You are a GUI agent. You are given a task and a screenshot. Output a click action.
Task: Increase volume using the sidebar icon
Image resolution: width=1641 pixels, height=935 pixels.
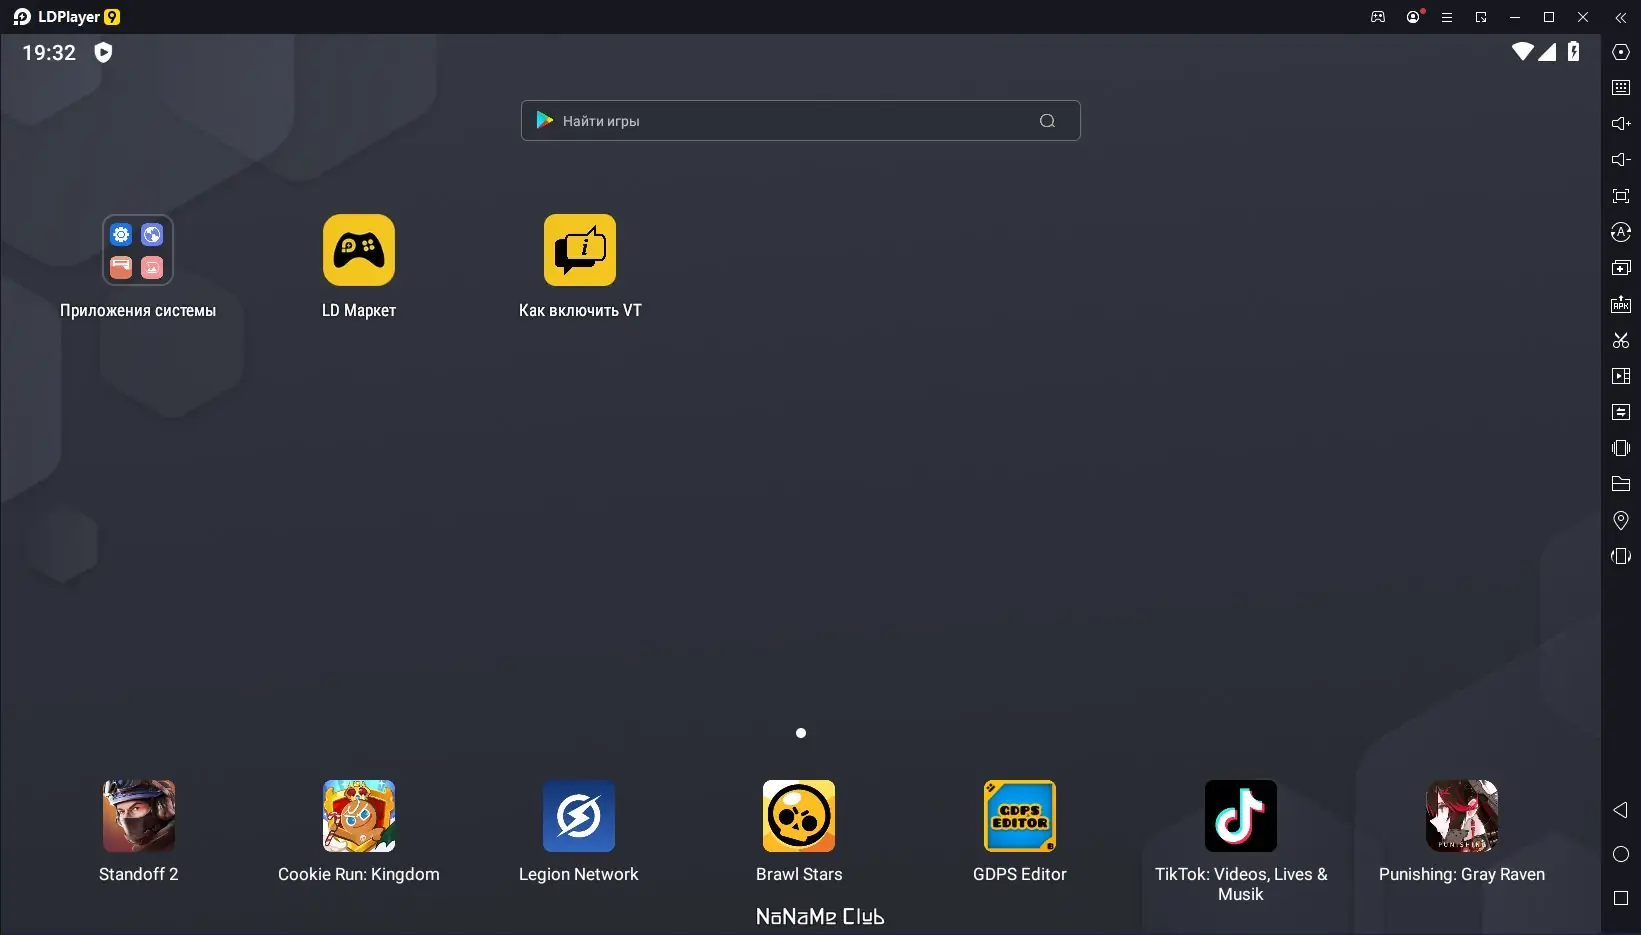click(x=1621, y=124)
